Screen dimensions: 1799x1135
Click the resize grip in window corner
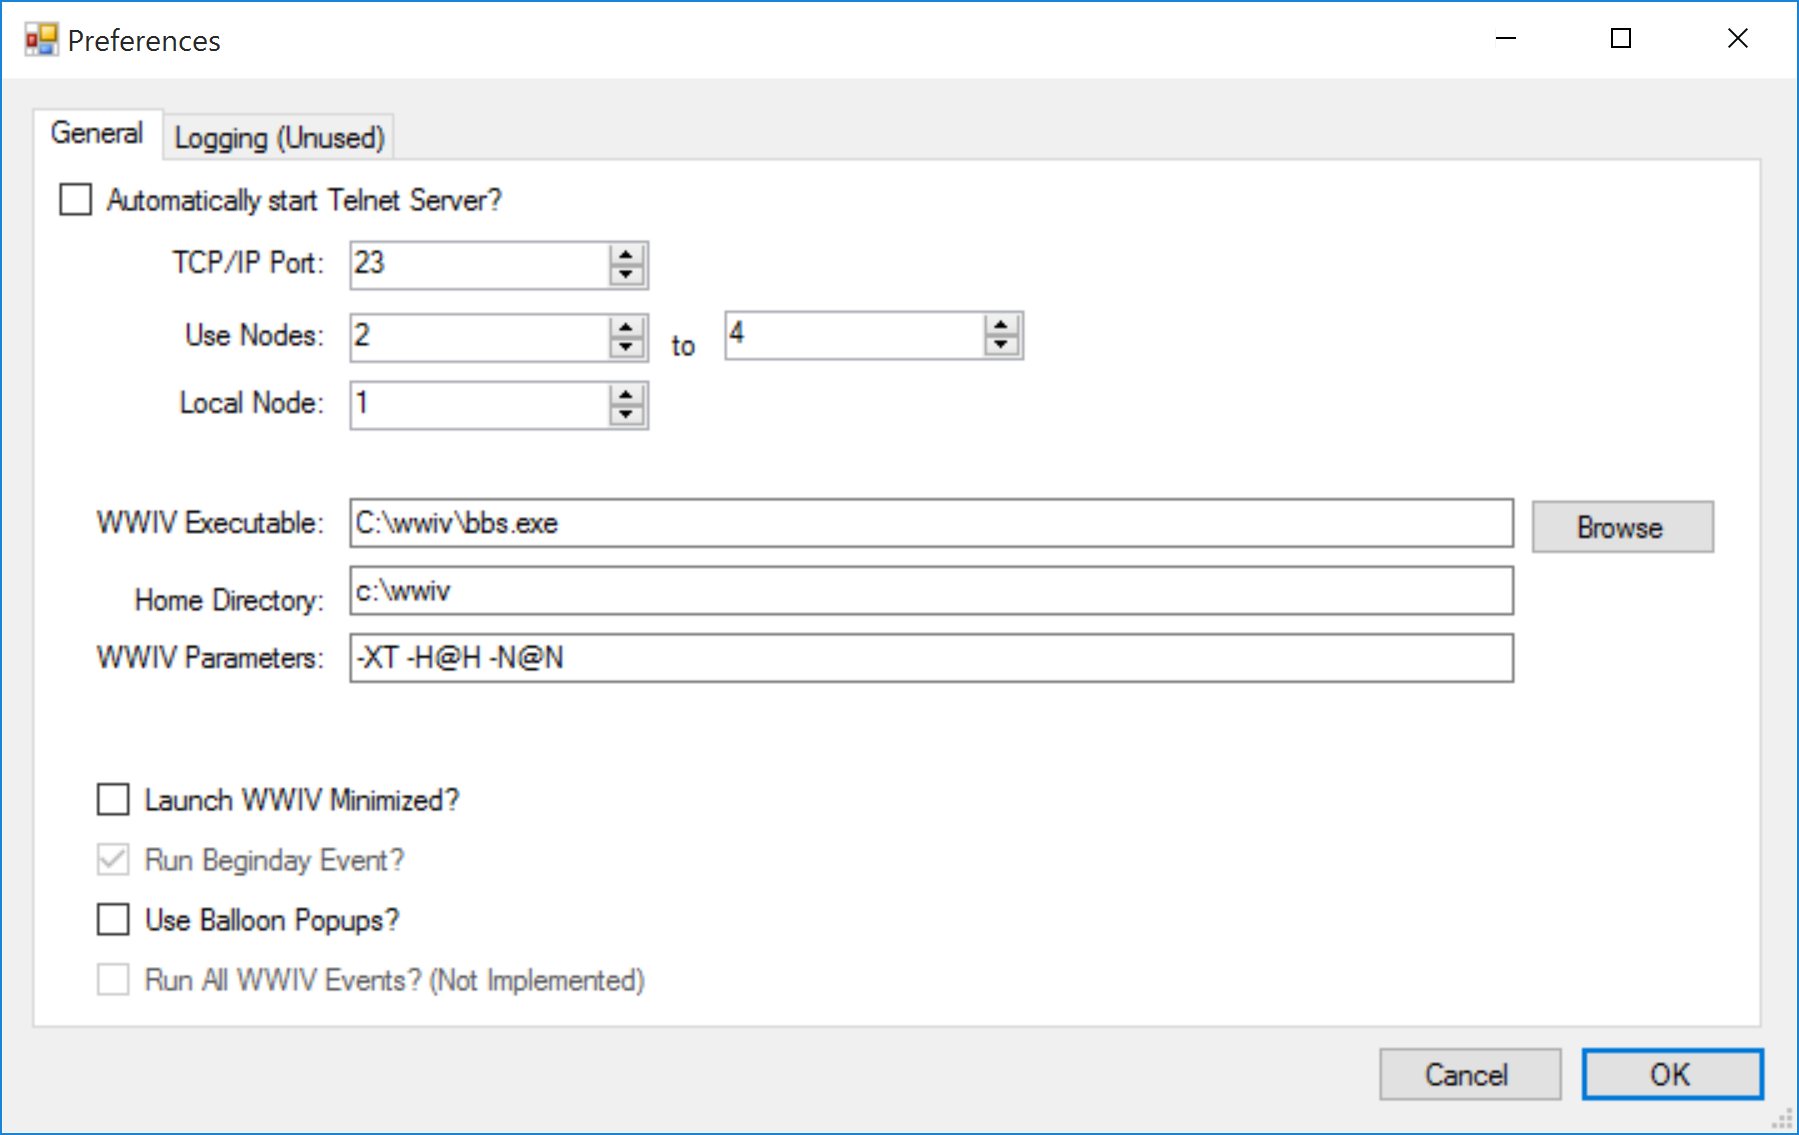coord(1782,1119)
